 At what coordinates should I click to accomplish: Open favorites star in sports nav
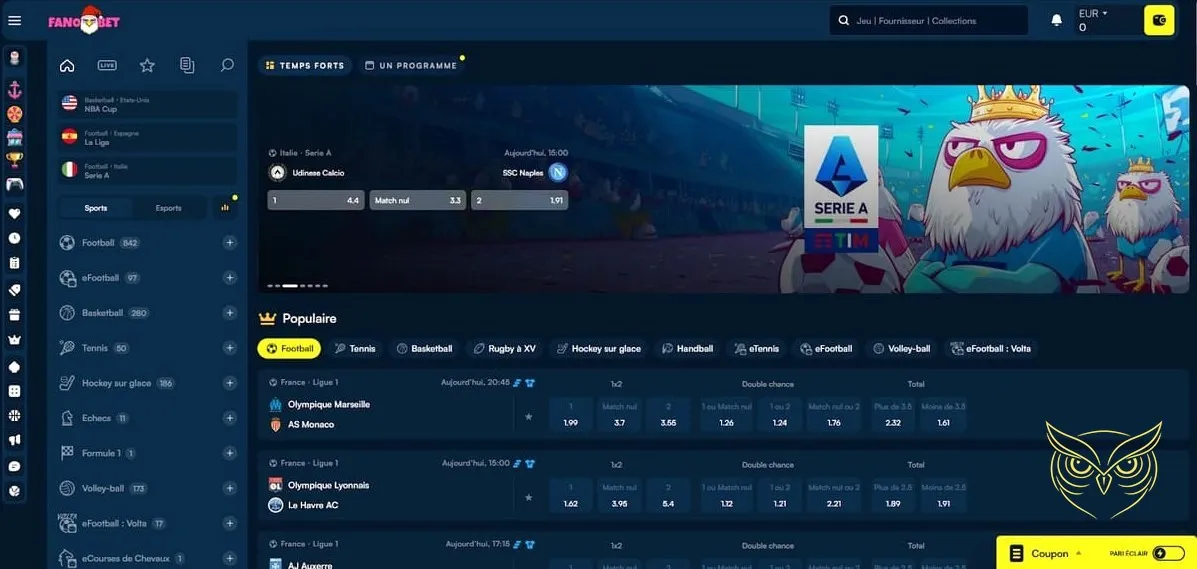[x=147, y=66]
